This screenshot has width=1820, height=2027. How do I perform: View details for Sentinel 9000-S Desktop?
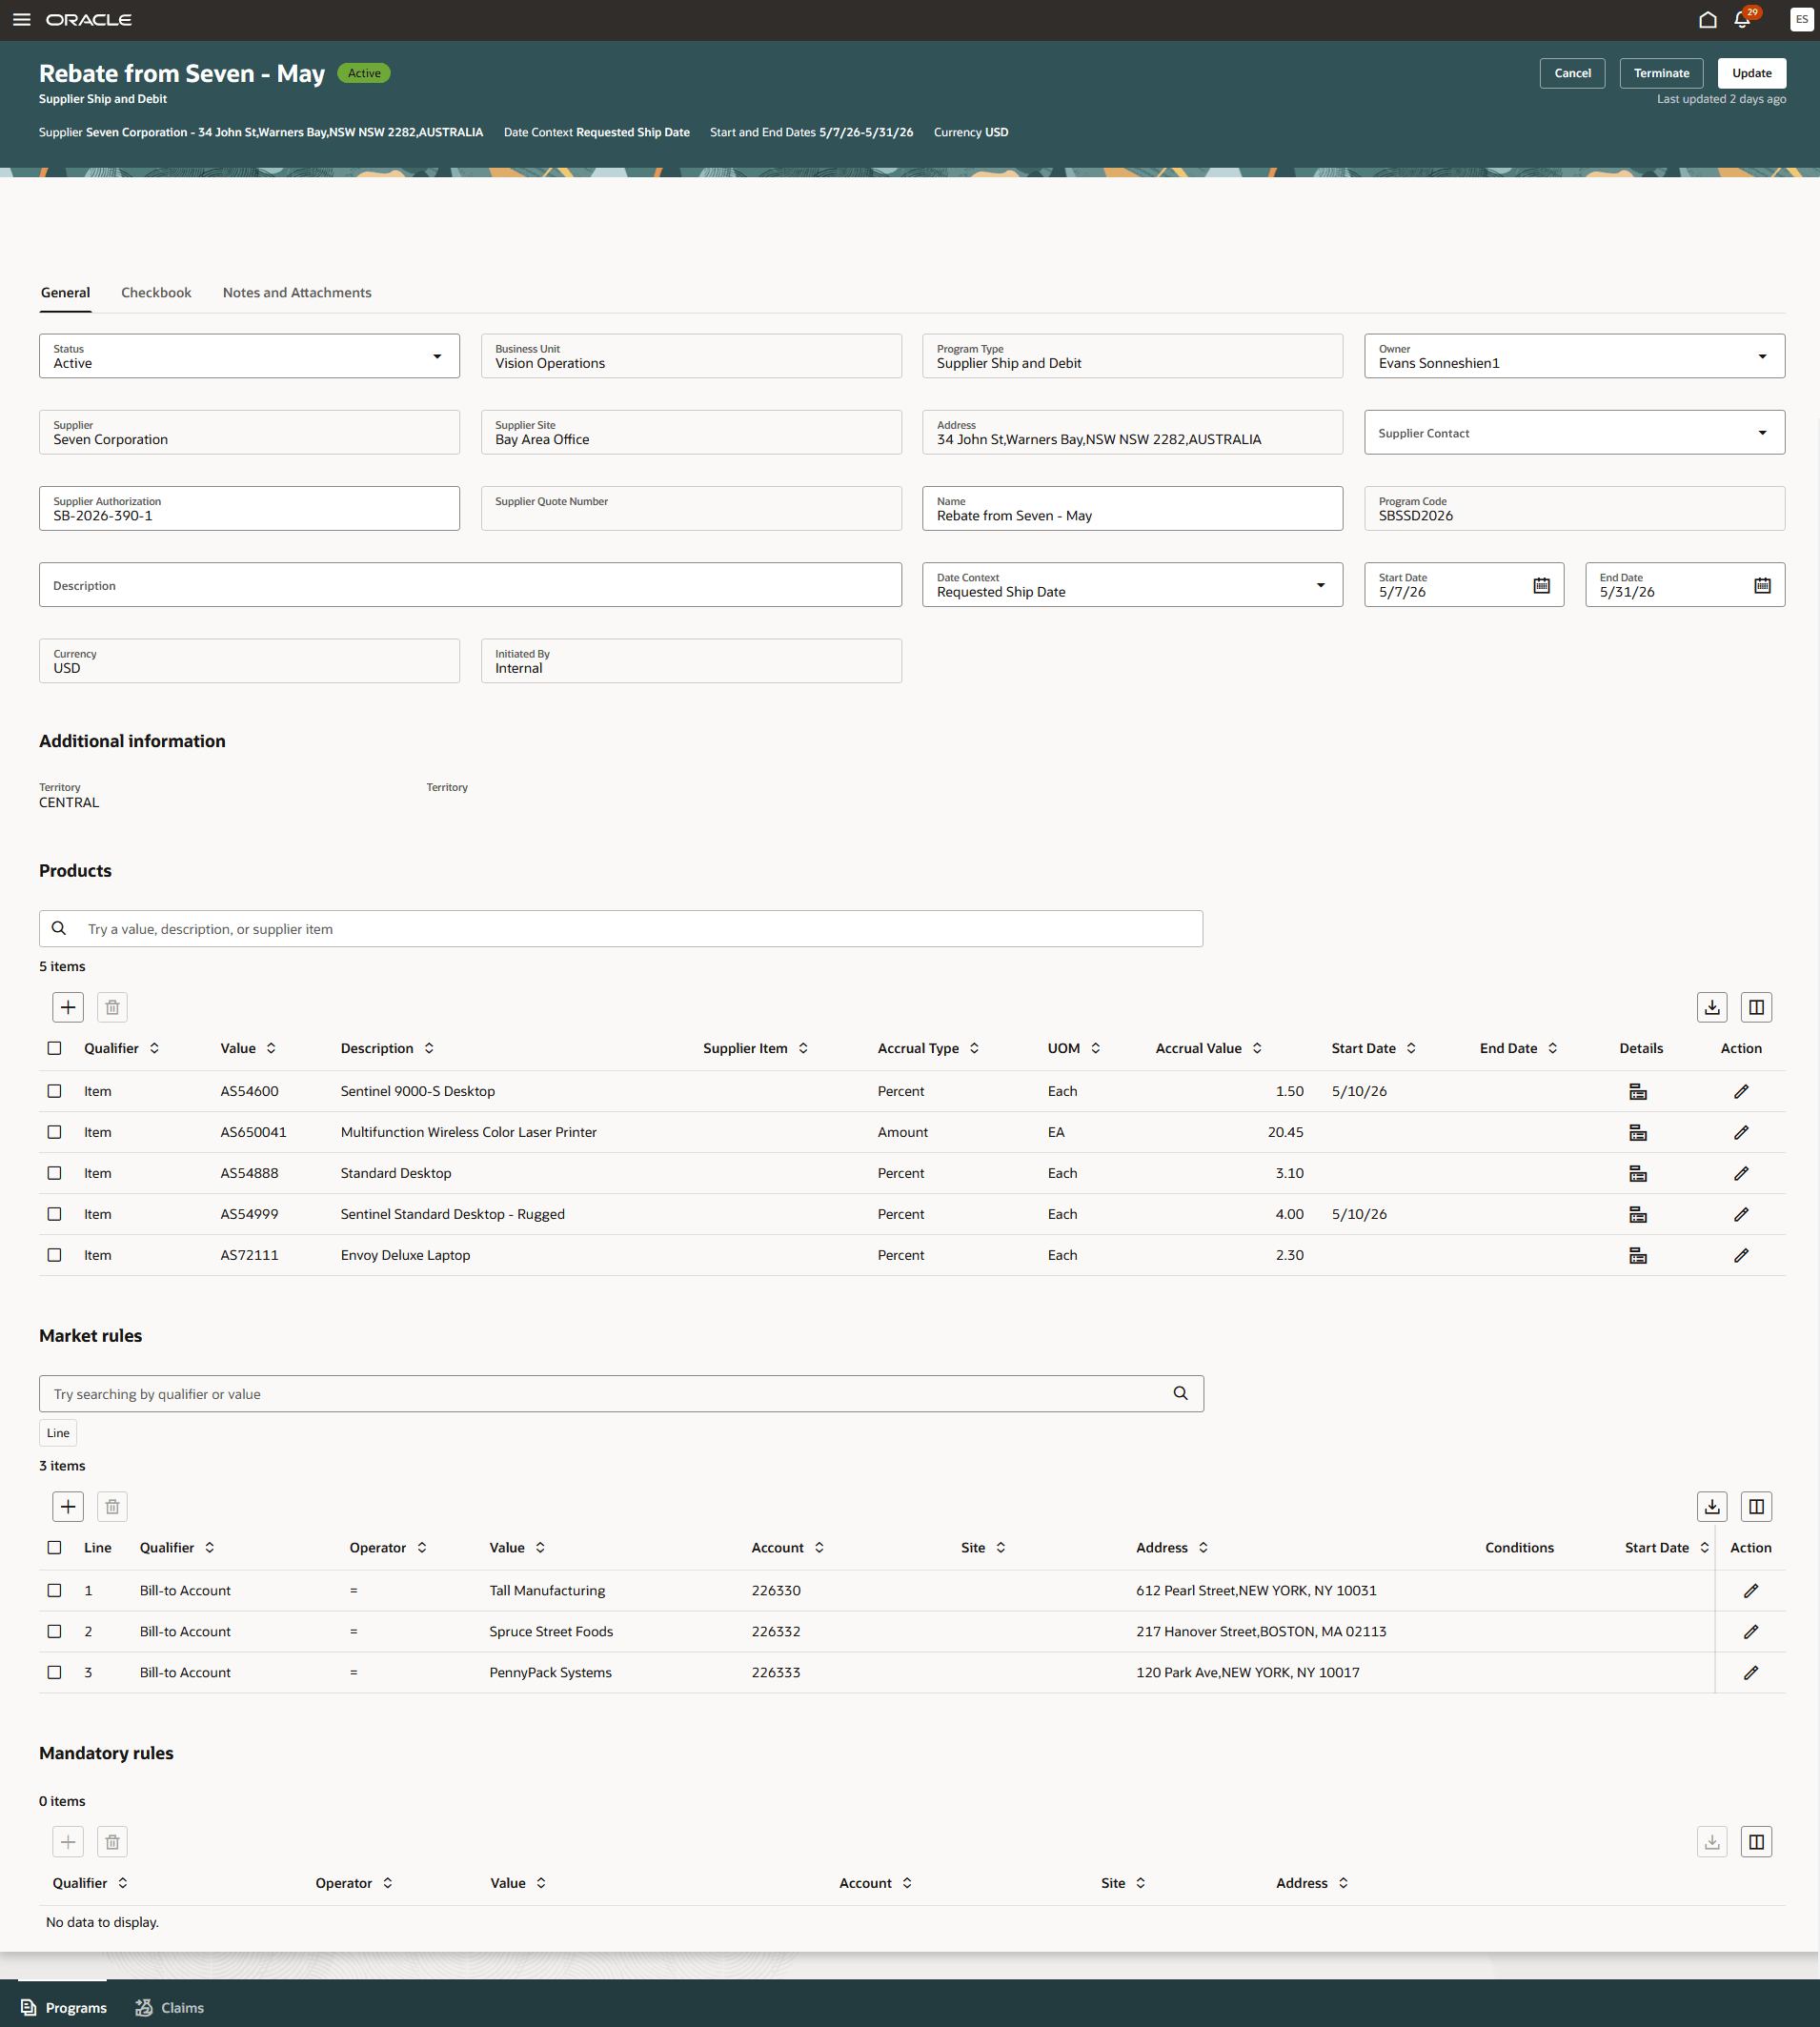[x=1638, y=1091]
